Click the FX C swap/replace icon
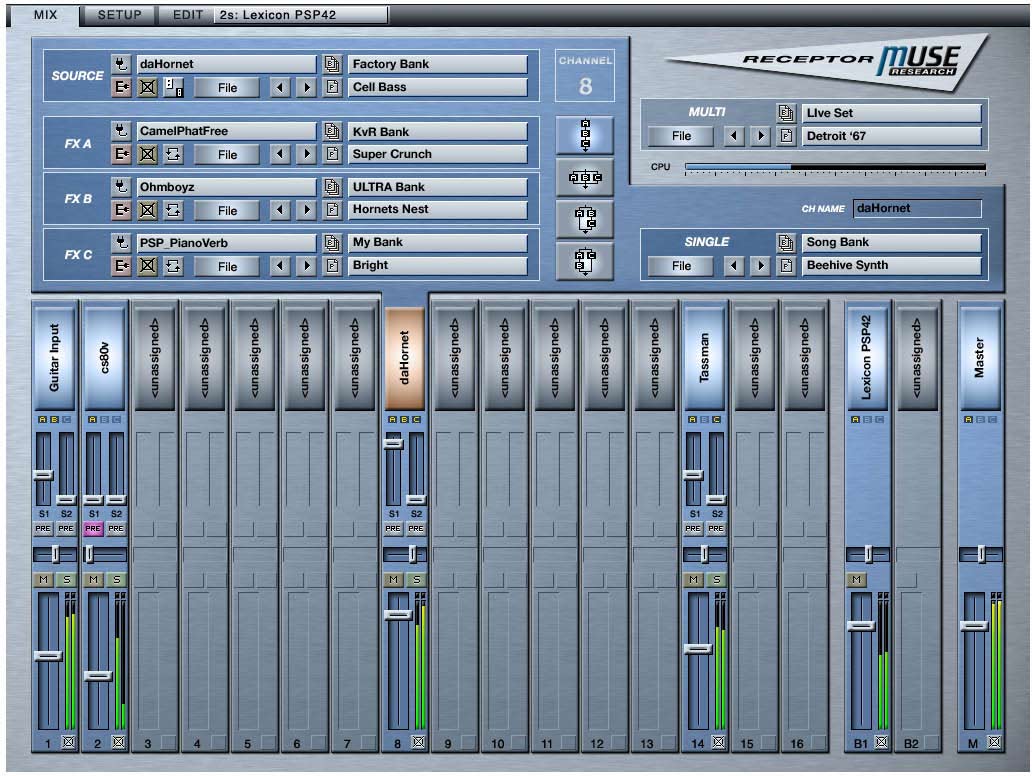The height and width of the screenshot is (776, 1032). (172, 266)
